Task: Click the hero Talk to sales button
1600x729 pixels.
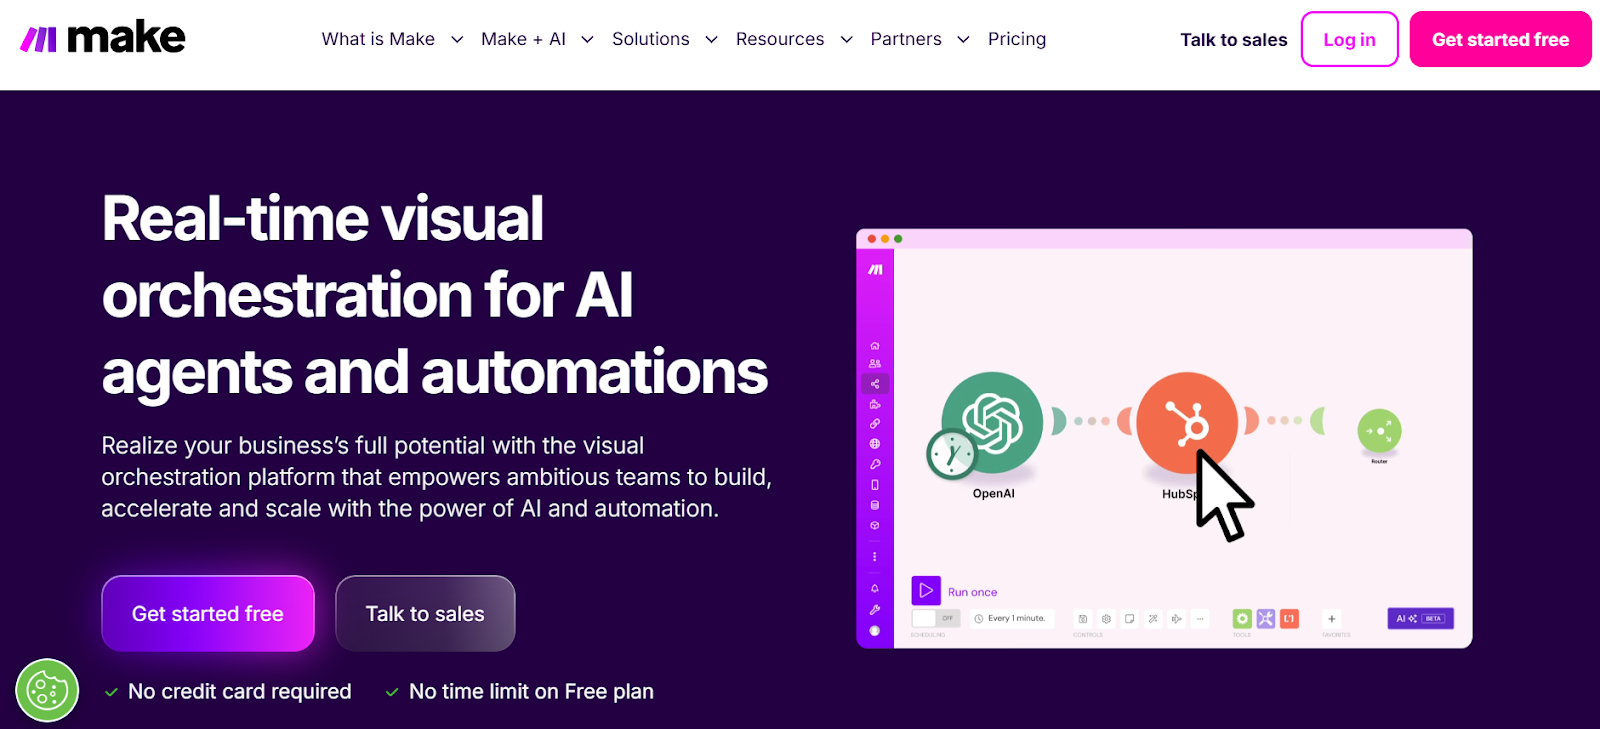Action: pyautogui.click(x=425, y=613)
